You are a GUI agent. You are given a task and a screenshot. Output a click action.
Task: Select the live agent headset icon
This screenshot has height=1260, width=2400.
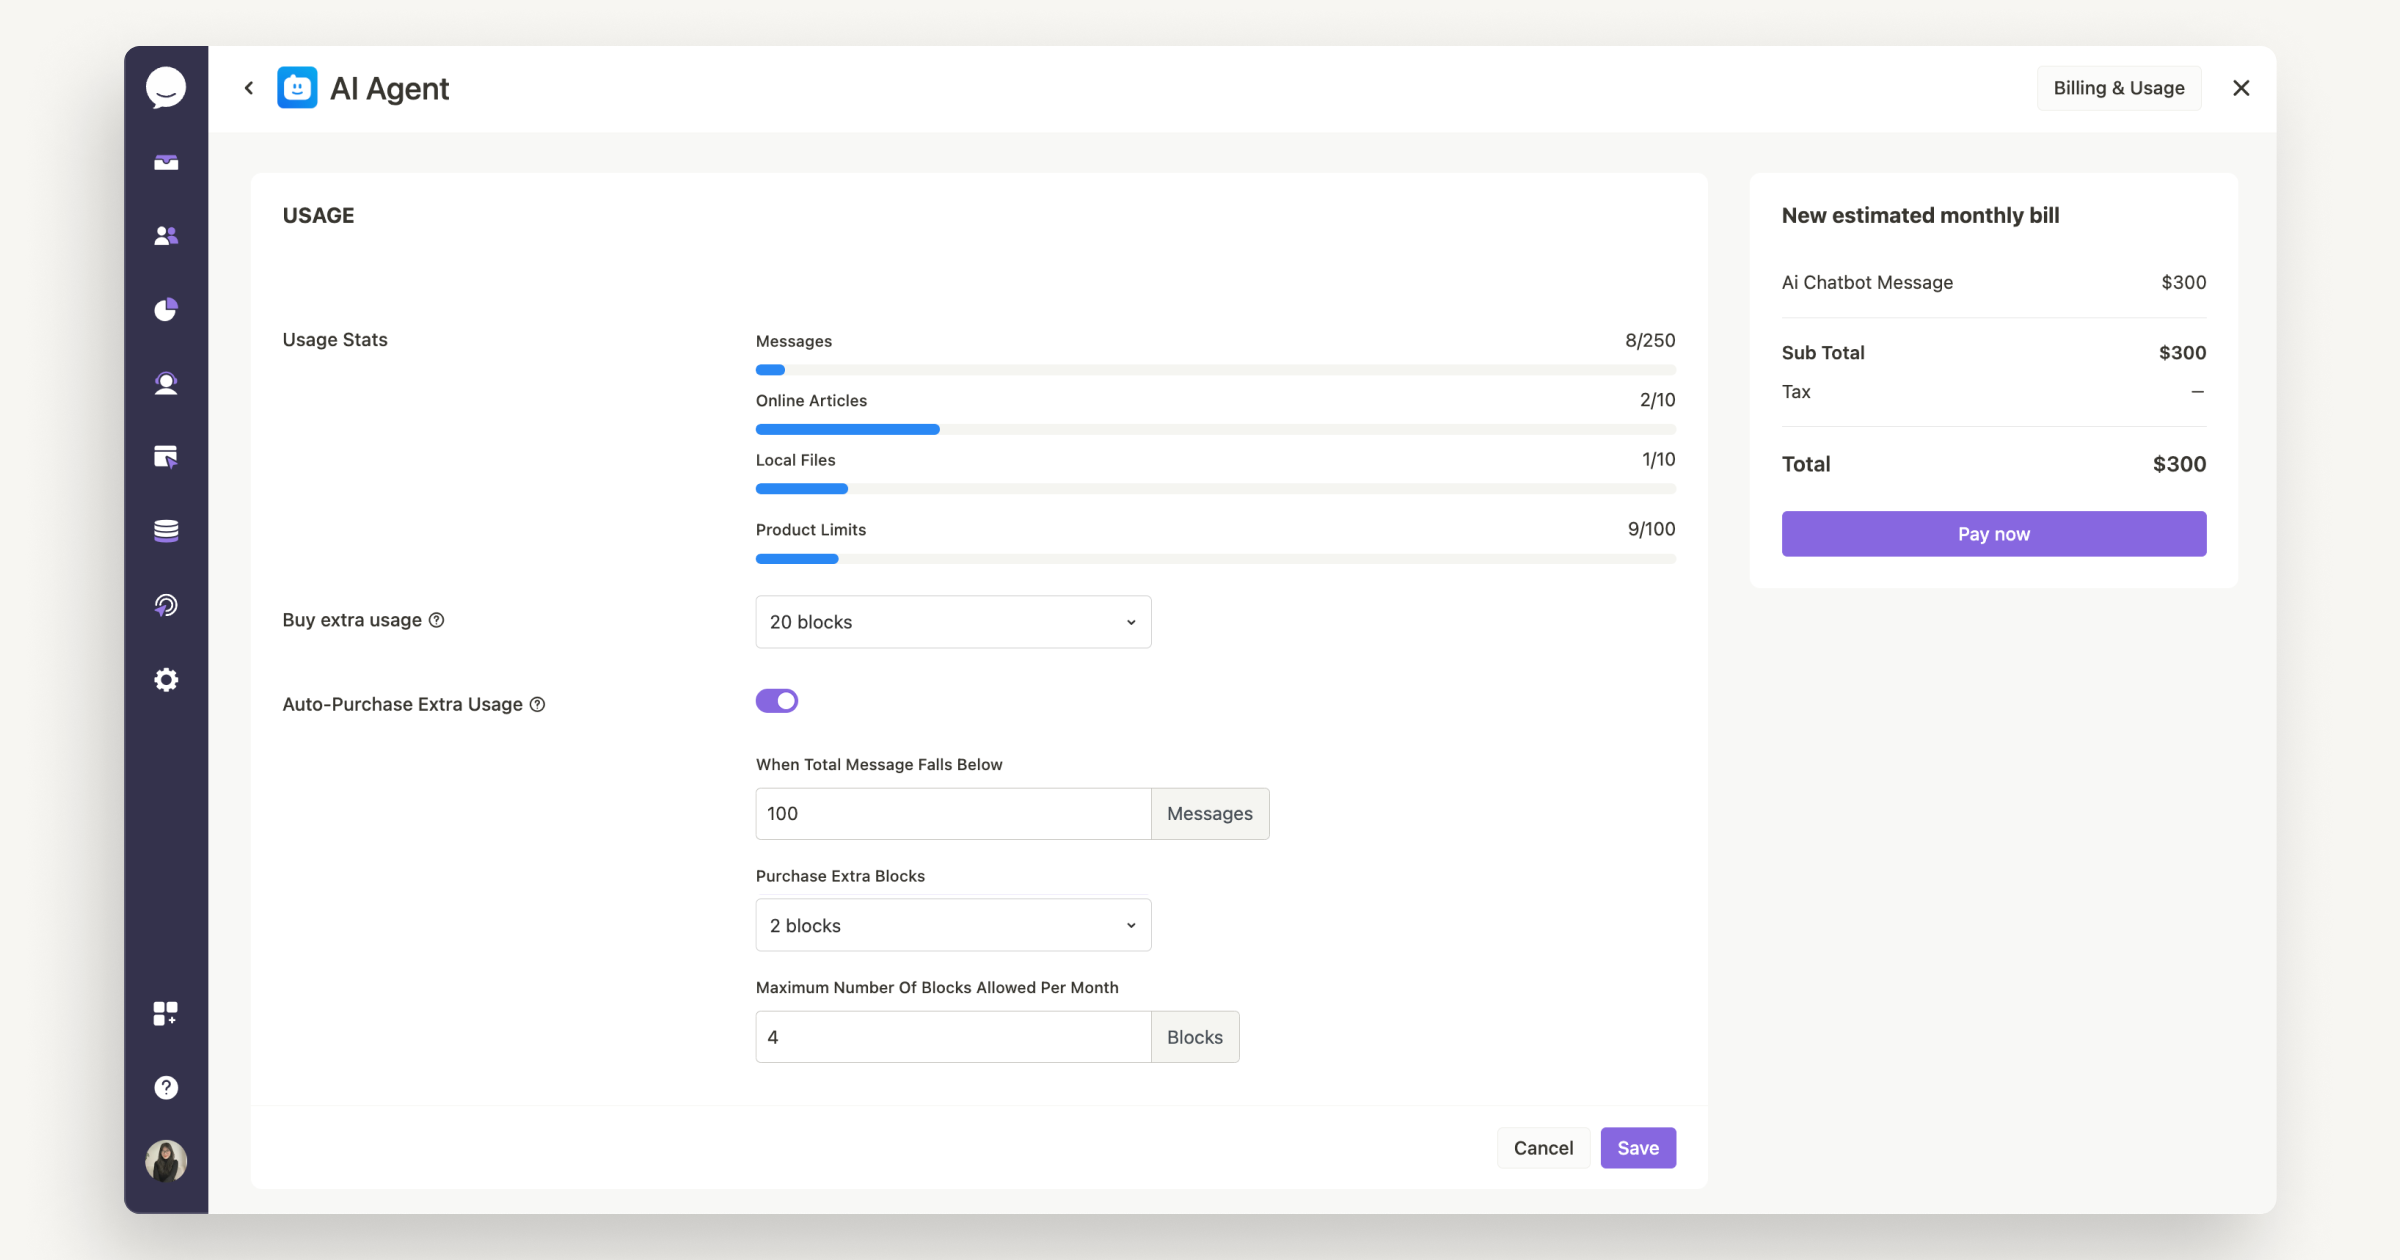(x=165, y=383)
